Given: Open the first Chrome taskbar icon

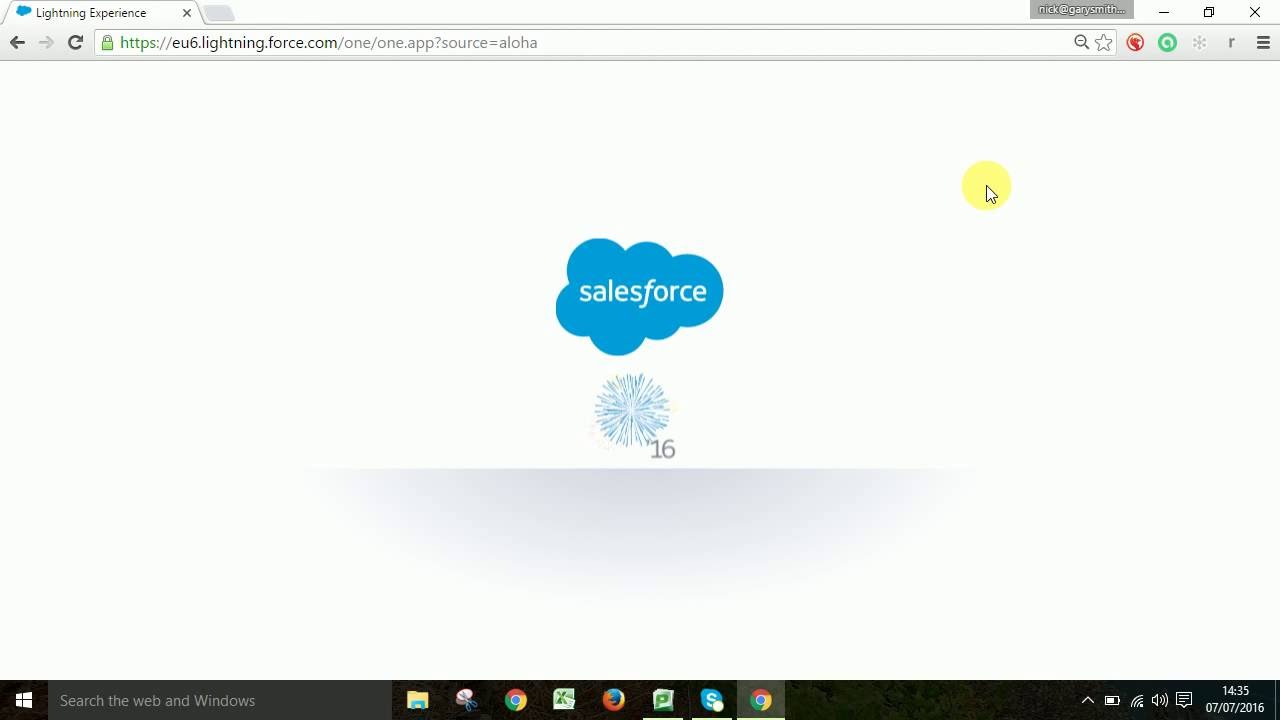Looking at the screenshot, I should click(516, 700).
